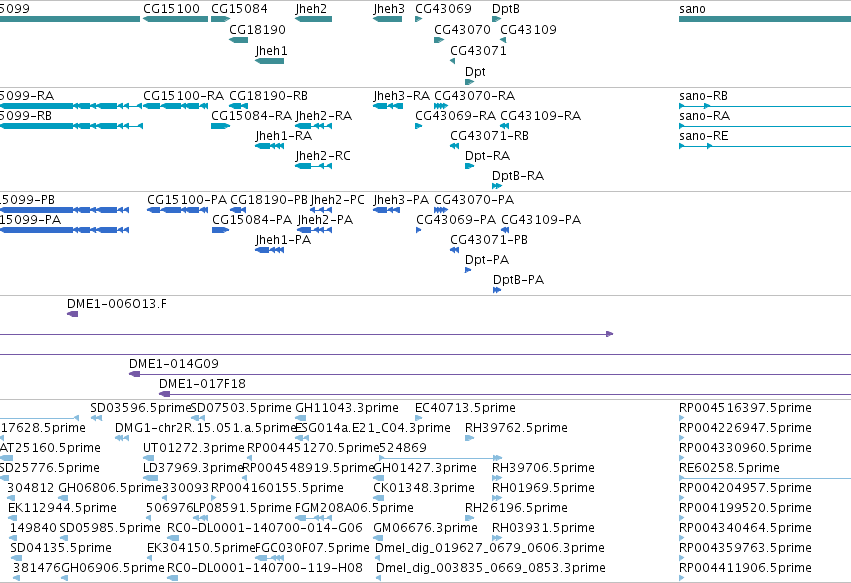Select EST EC40713.5prime
Image resolution: width=851 pixels, height=583 pixels.
point(418,418)
